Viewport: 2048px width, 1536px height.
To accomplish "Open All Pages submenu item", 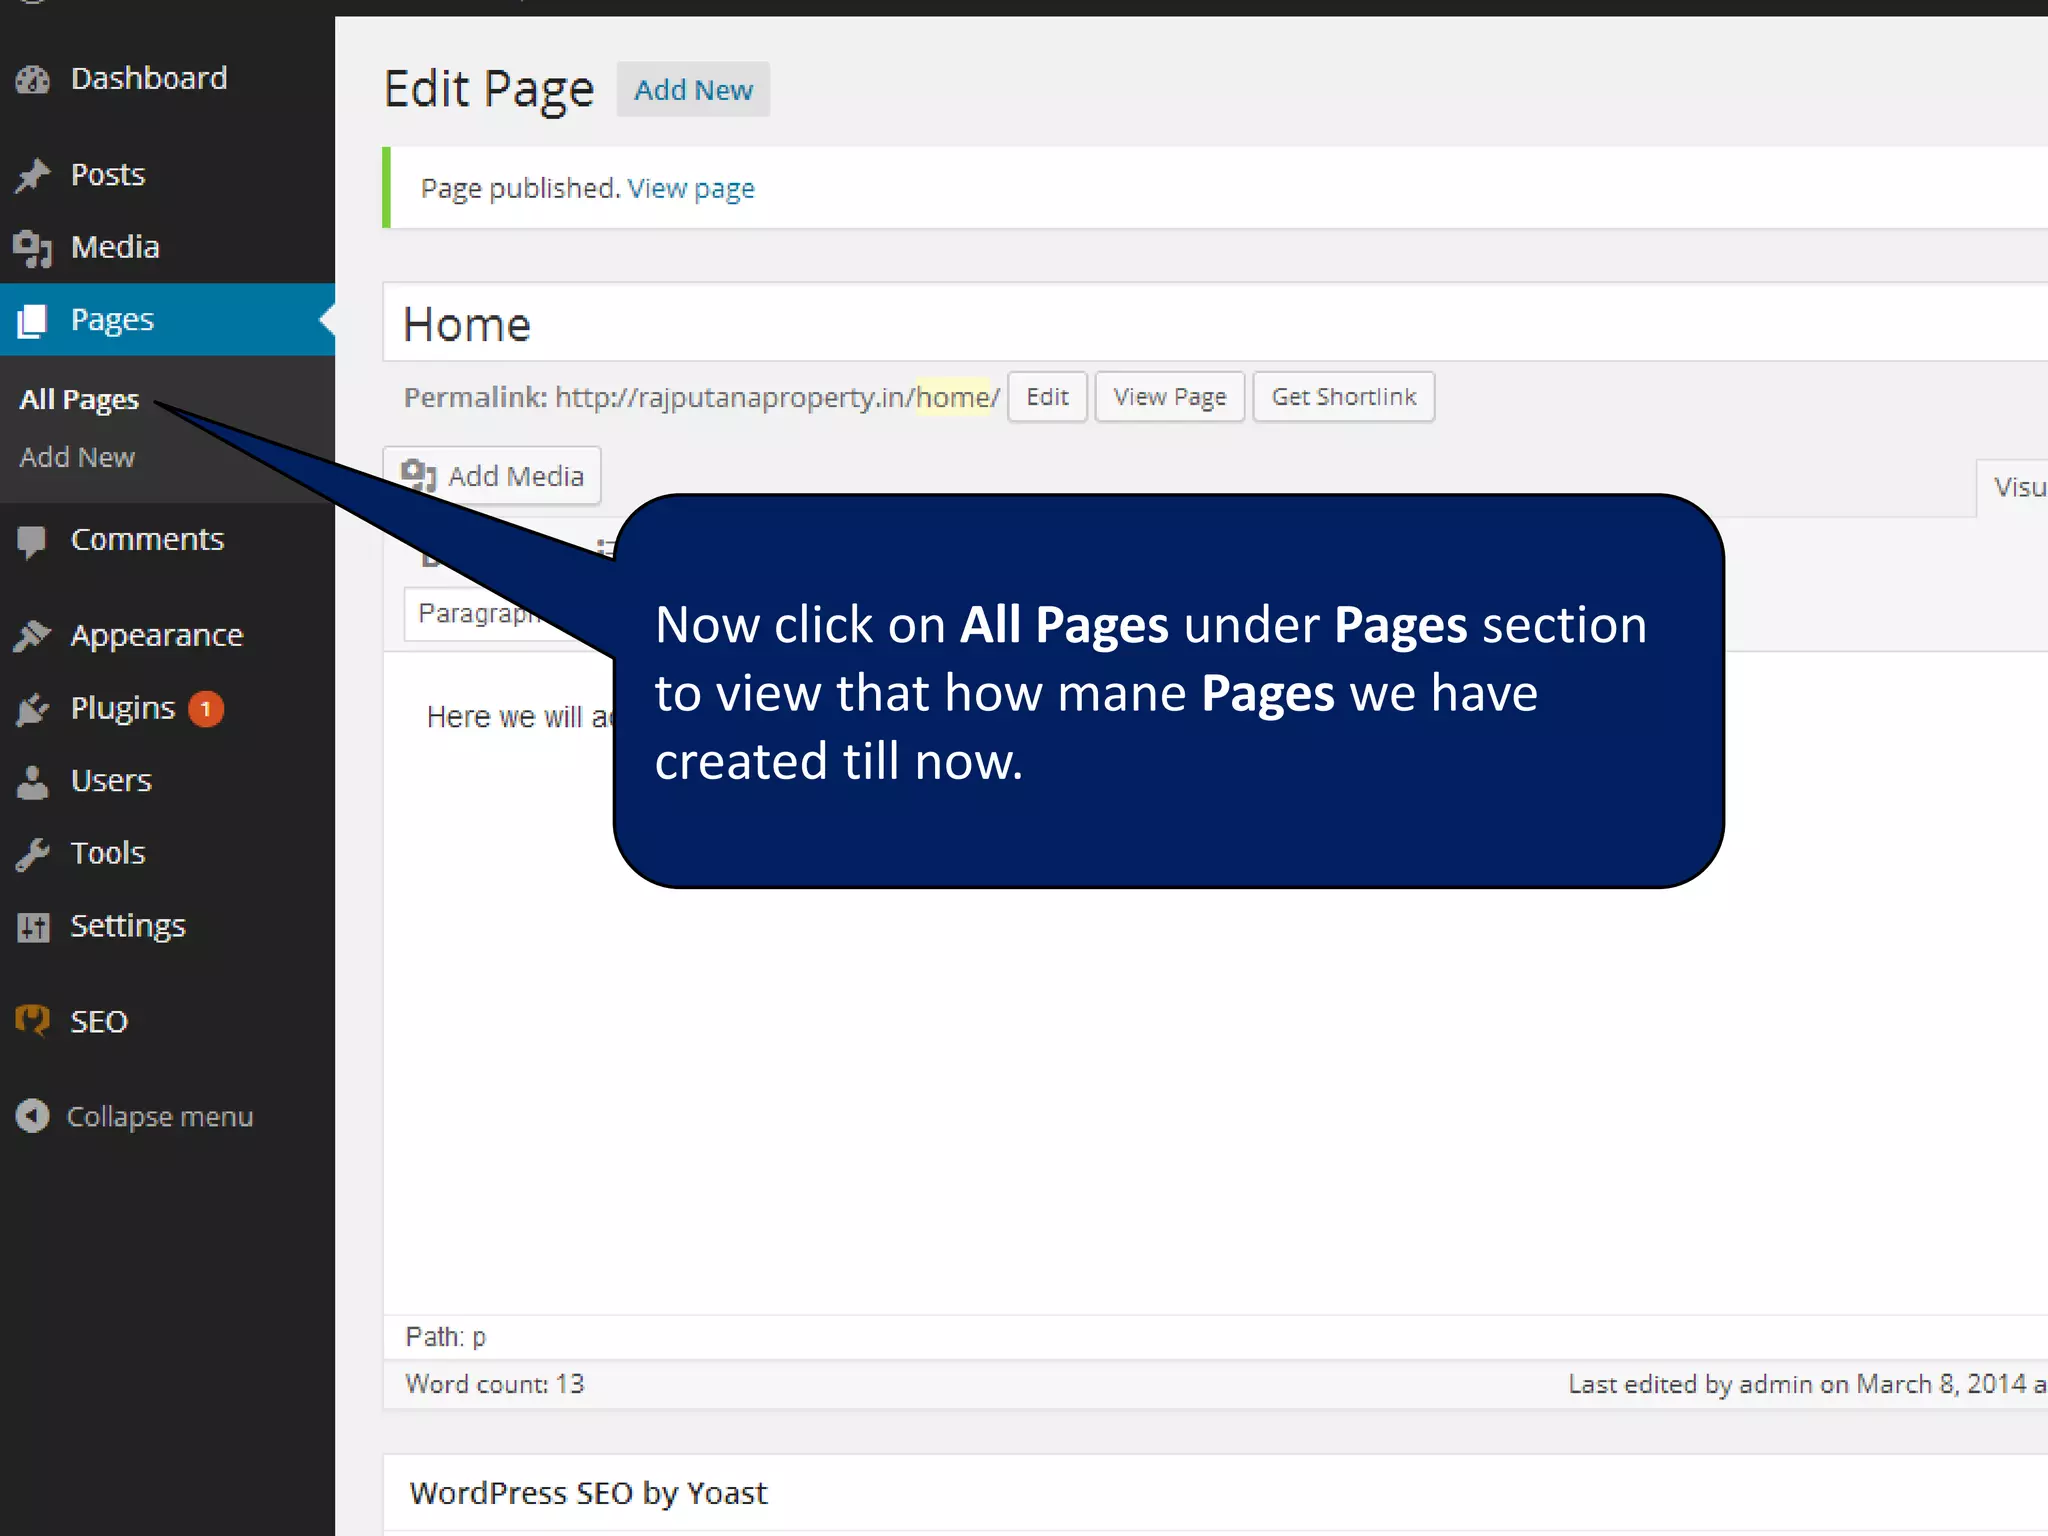I will pos(79,400).
